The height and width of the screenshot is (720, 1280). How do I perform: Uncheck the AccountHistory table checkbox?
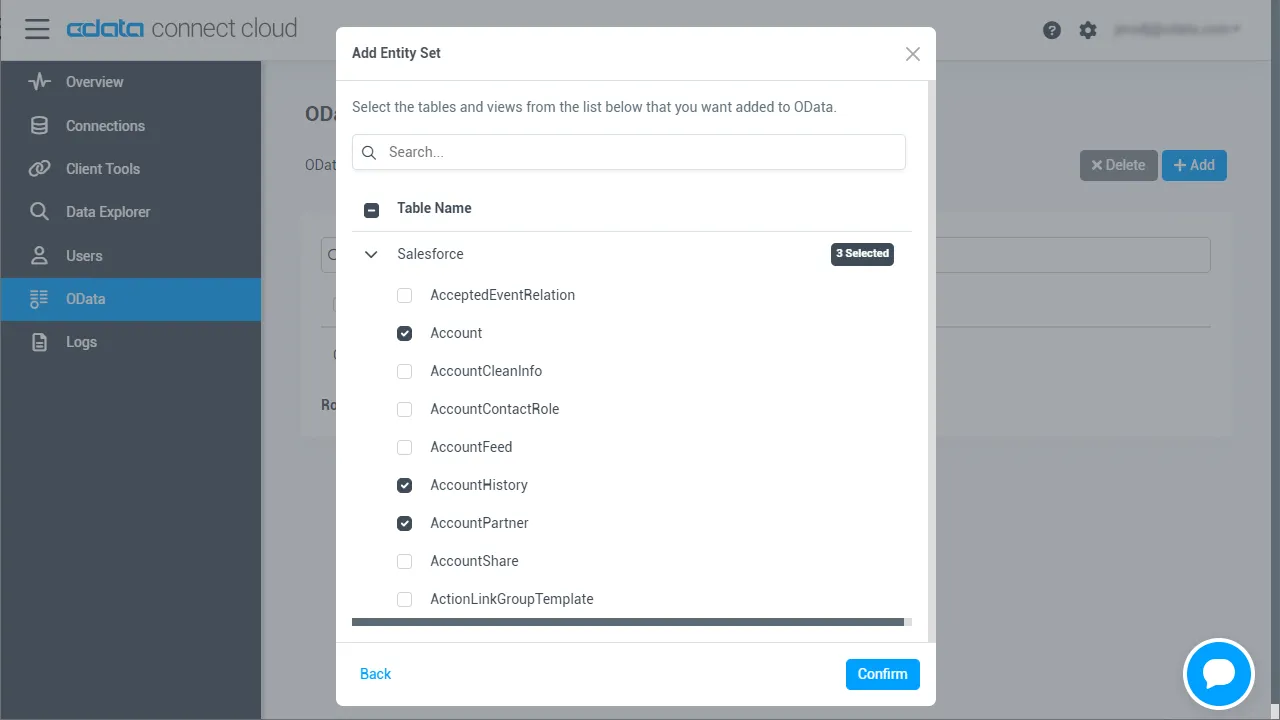pos(404,485)
